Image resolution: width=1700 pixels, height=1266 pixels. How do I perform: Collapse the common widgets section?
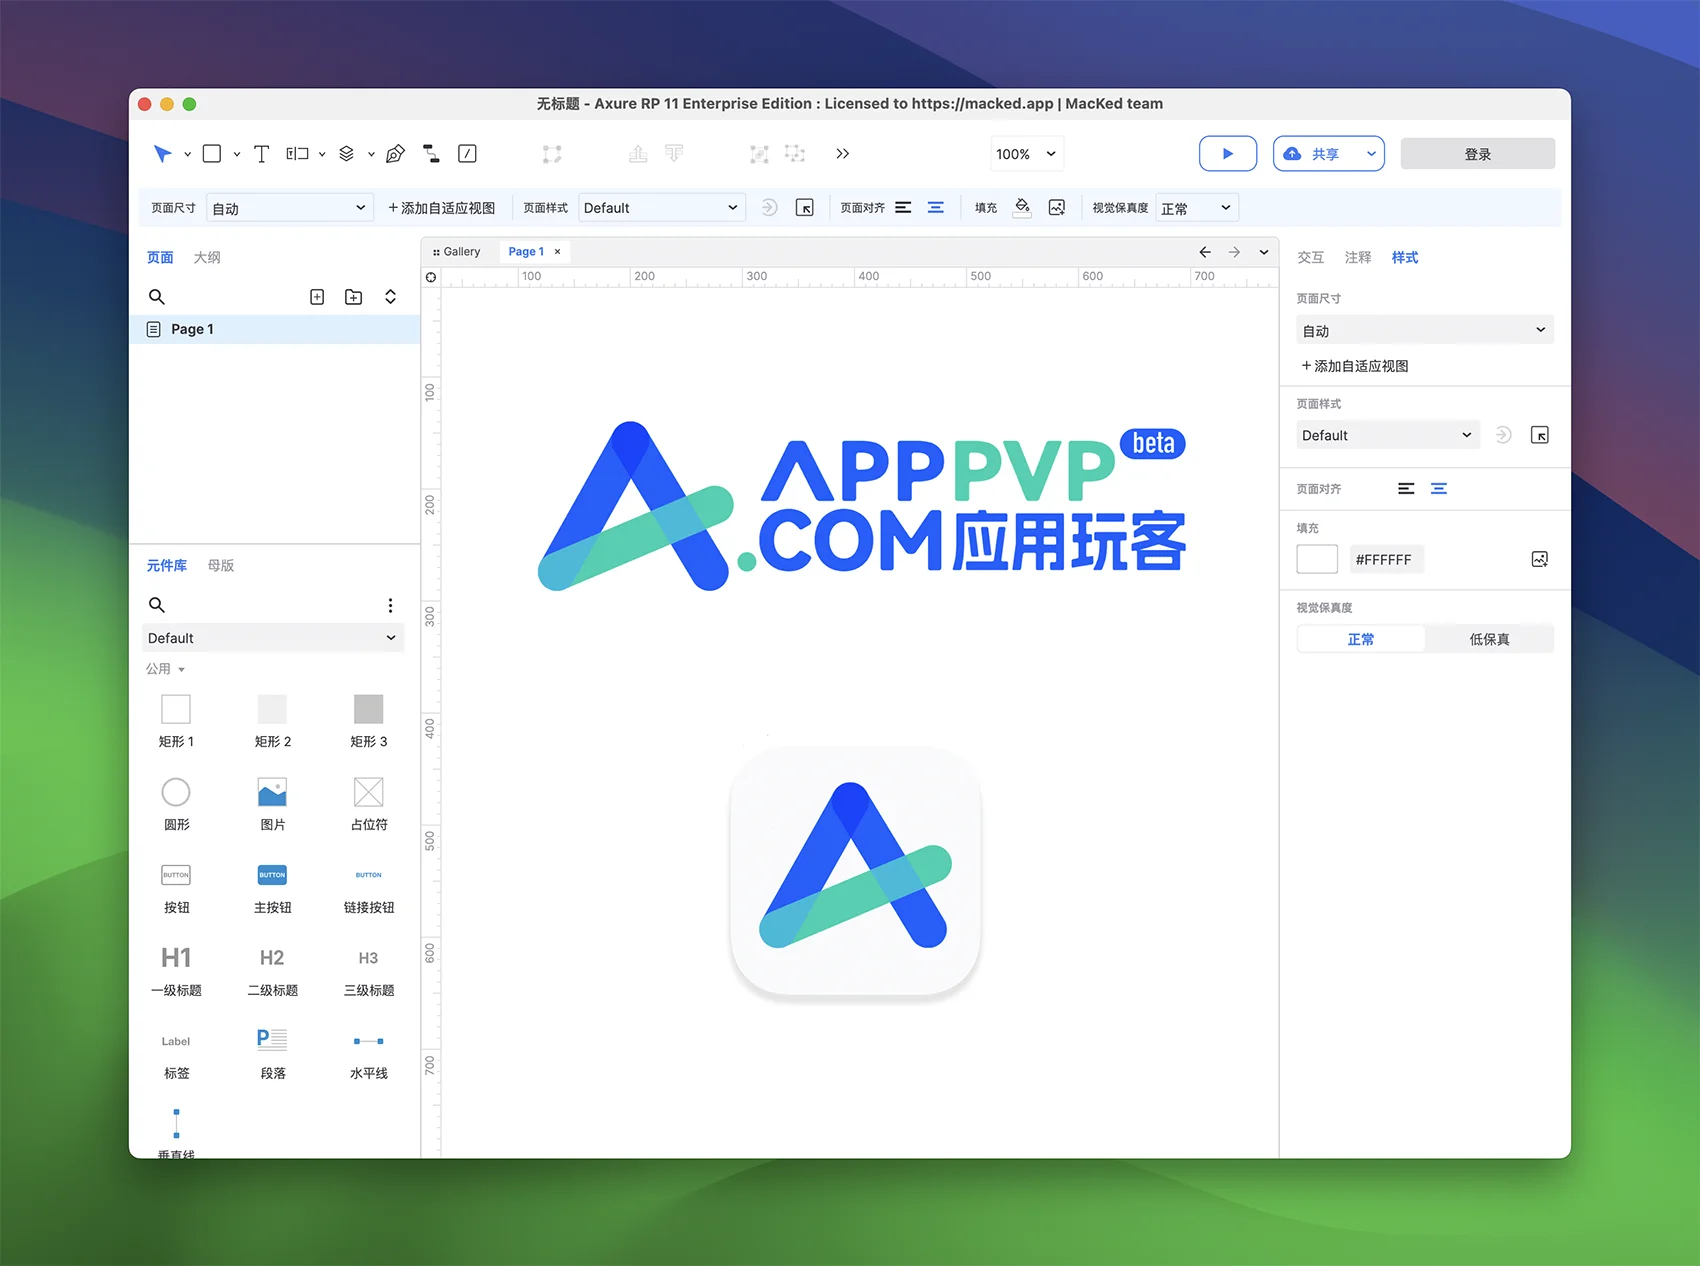tap(166, 669)
